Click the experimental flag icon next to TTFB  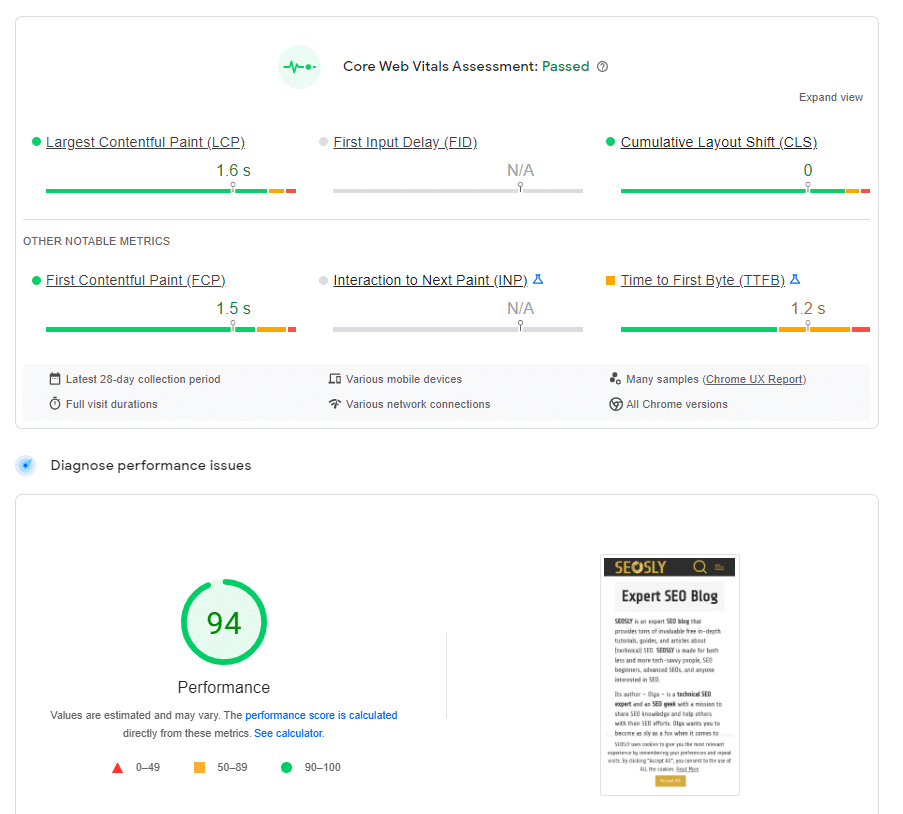coord(794,279)
